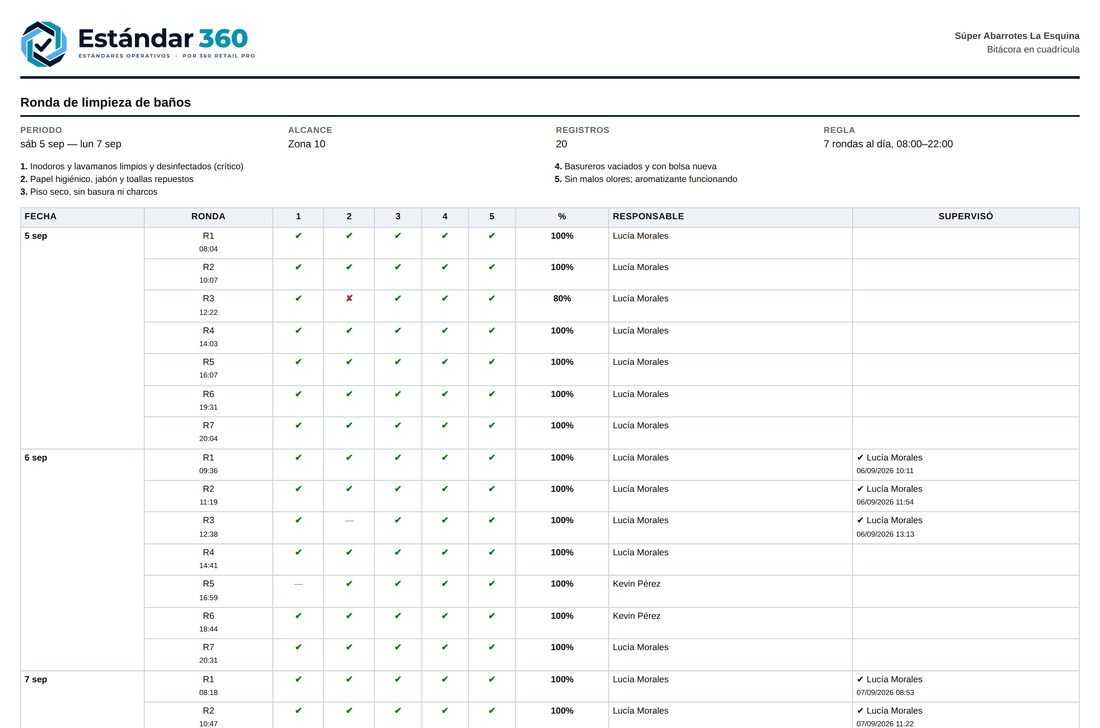Click the SUPERVISÓ column header
Screen dimensions: 1100x728
click(x=966, y=217)
